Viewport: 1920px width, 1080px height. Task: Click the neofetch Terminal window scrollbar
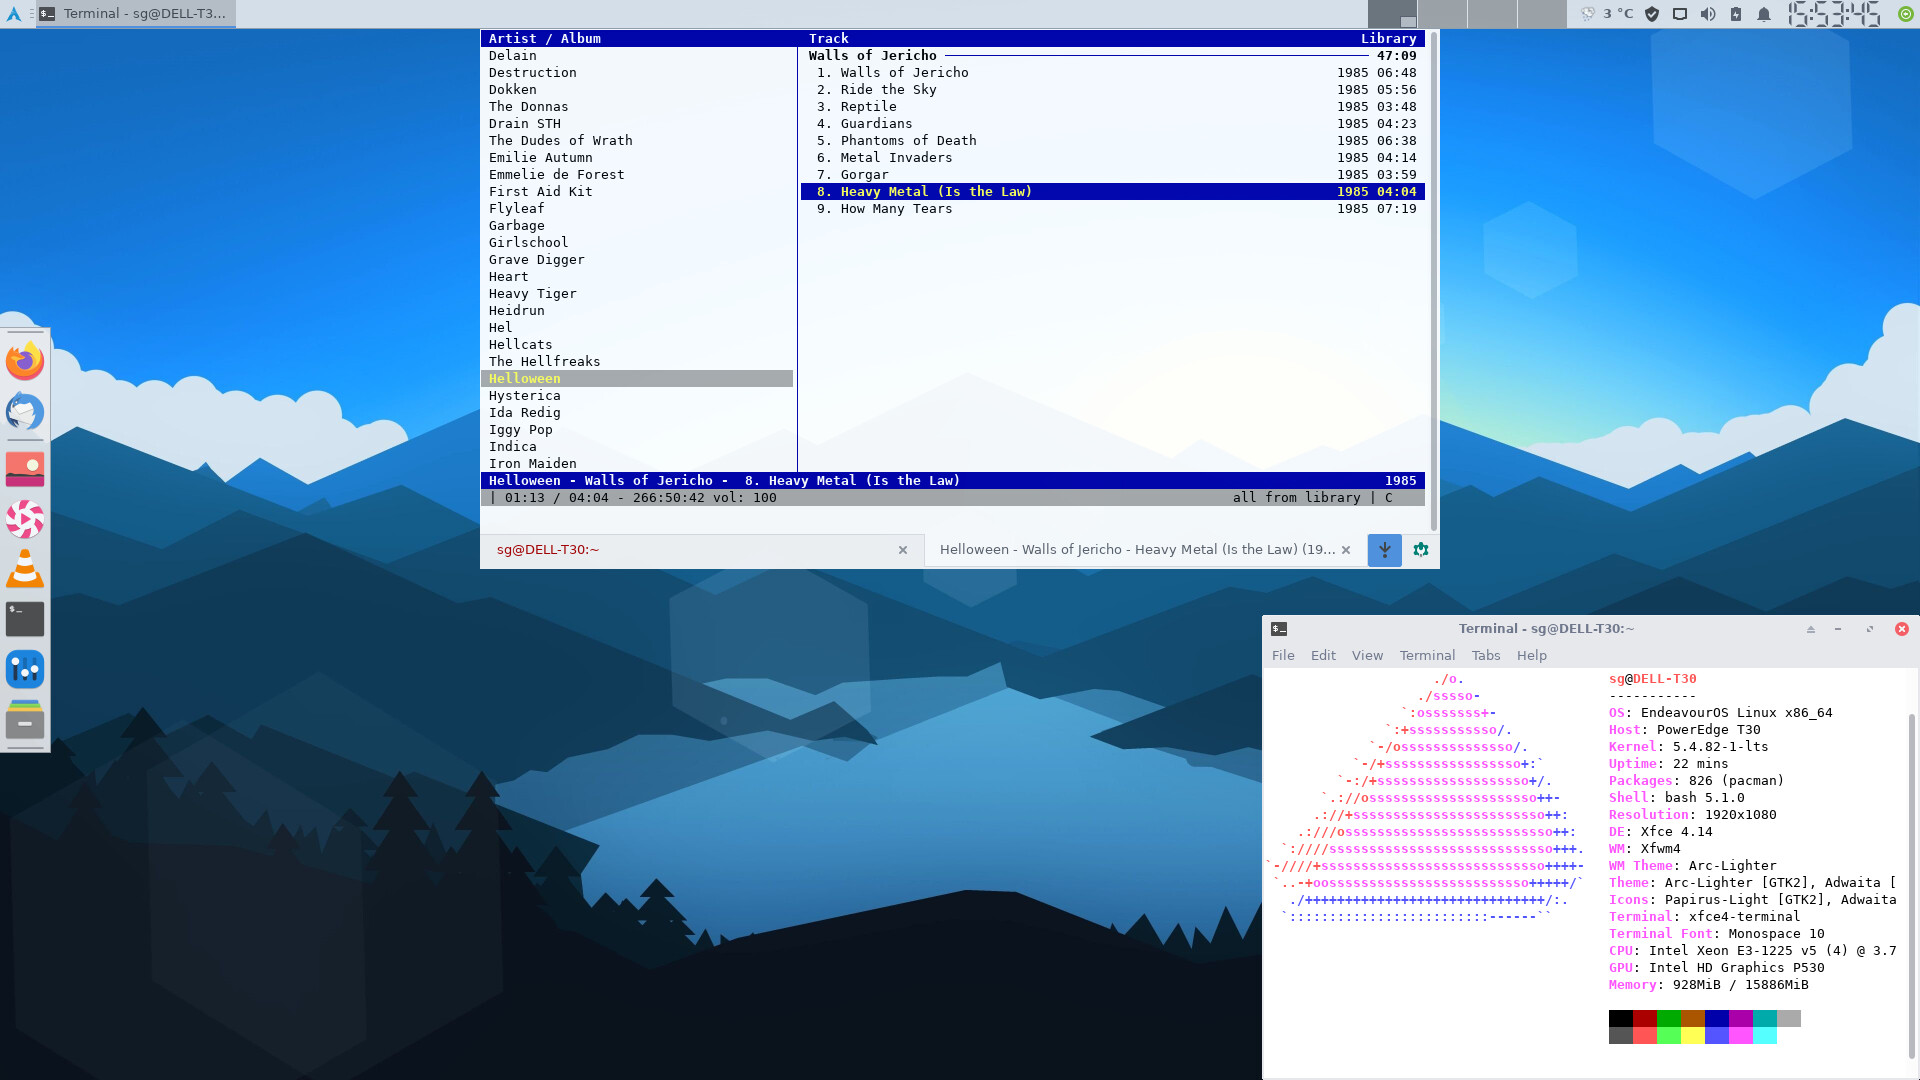point(1912,885)
